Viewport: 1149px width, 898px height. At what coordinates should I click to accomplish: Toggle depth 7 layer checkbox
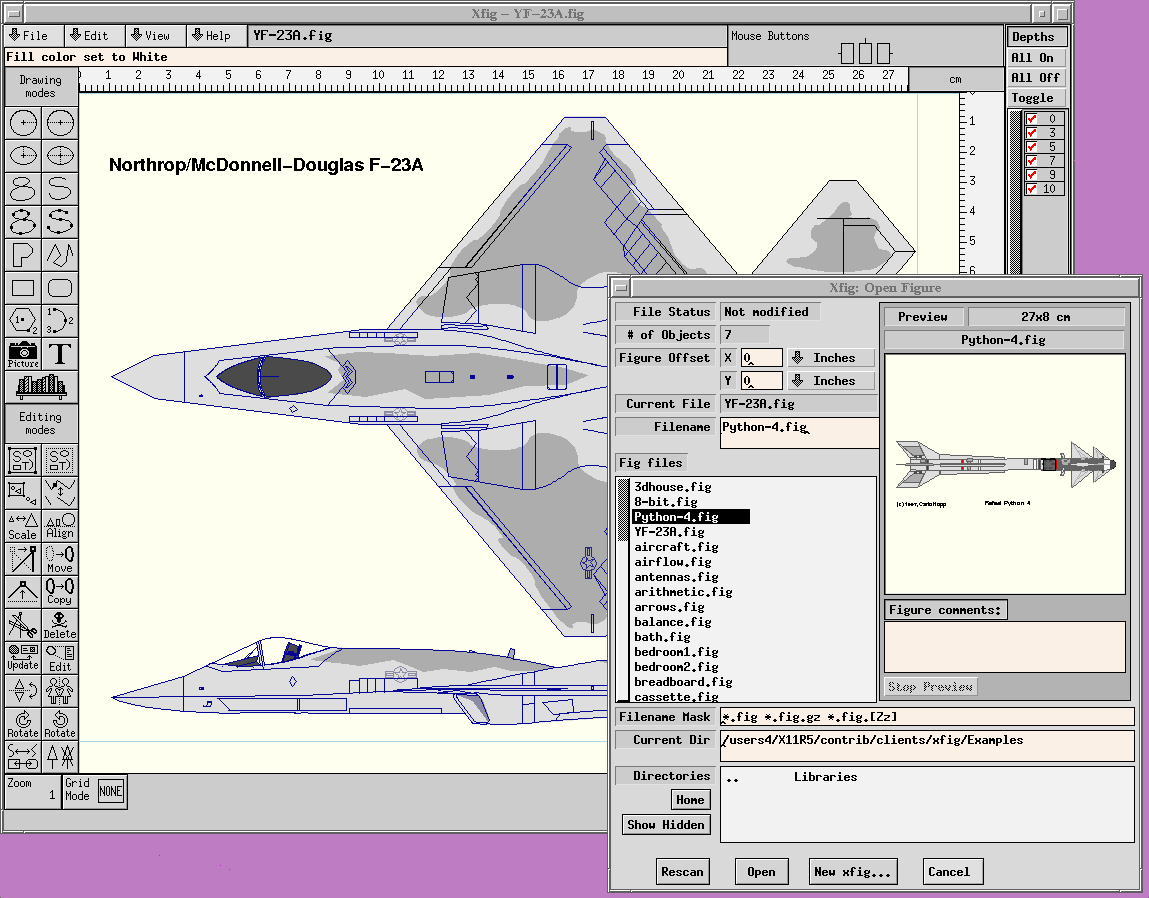(x=1032, y=161)
